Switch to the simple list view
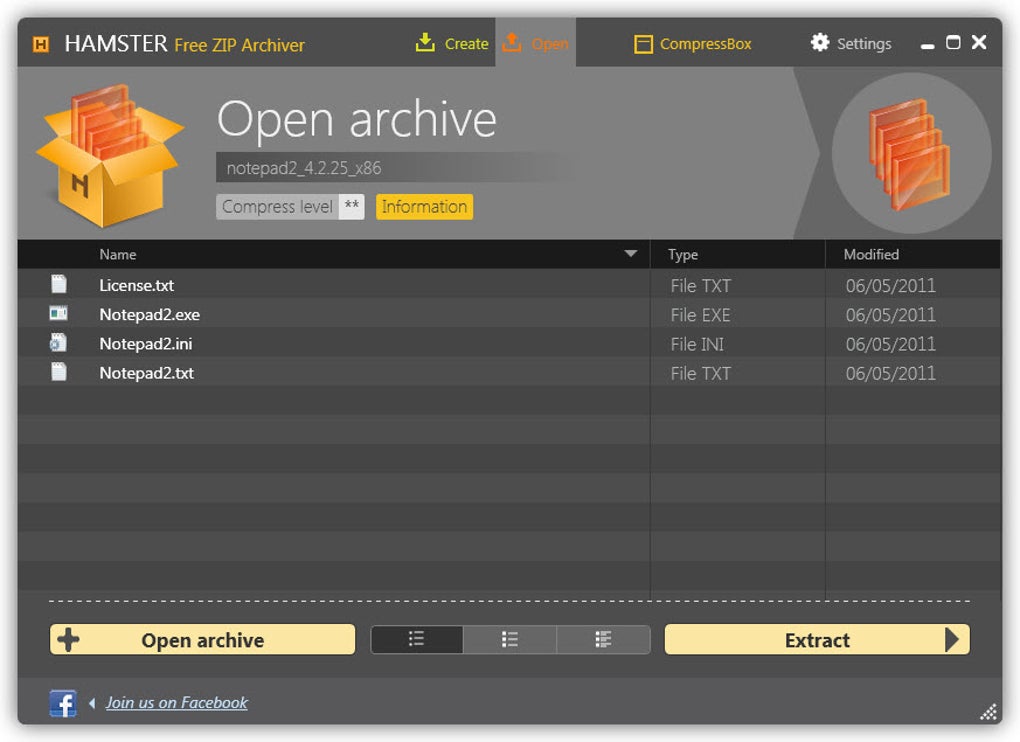 416,639
